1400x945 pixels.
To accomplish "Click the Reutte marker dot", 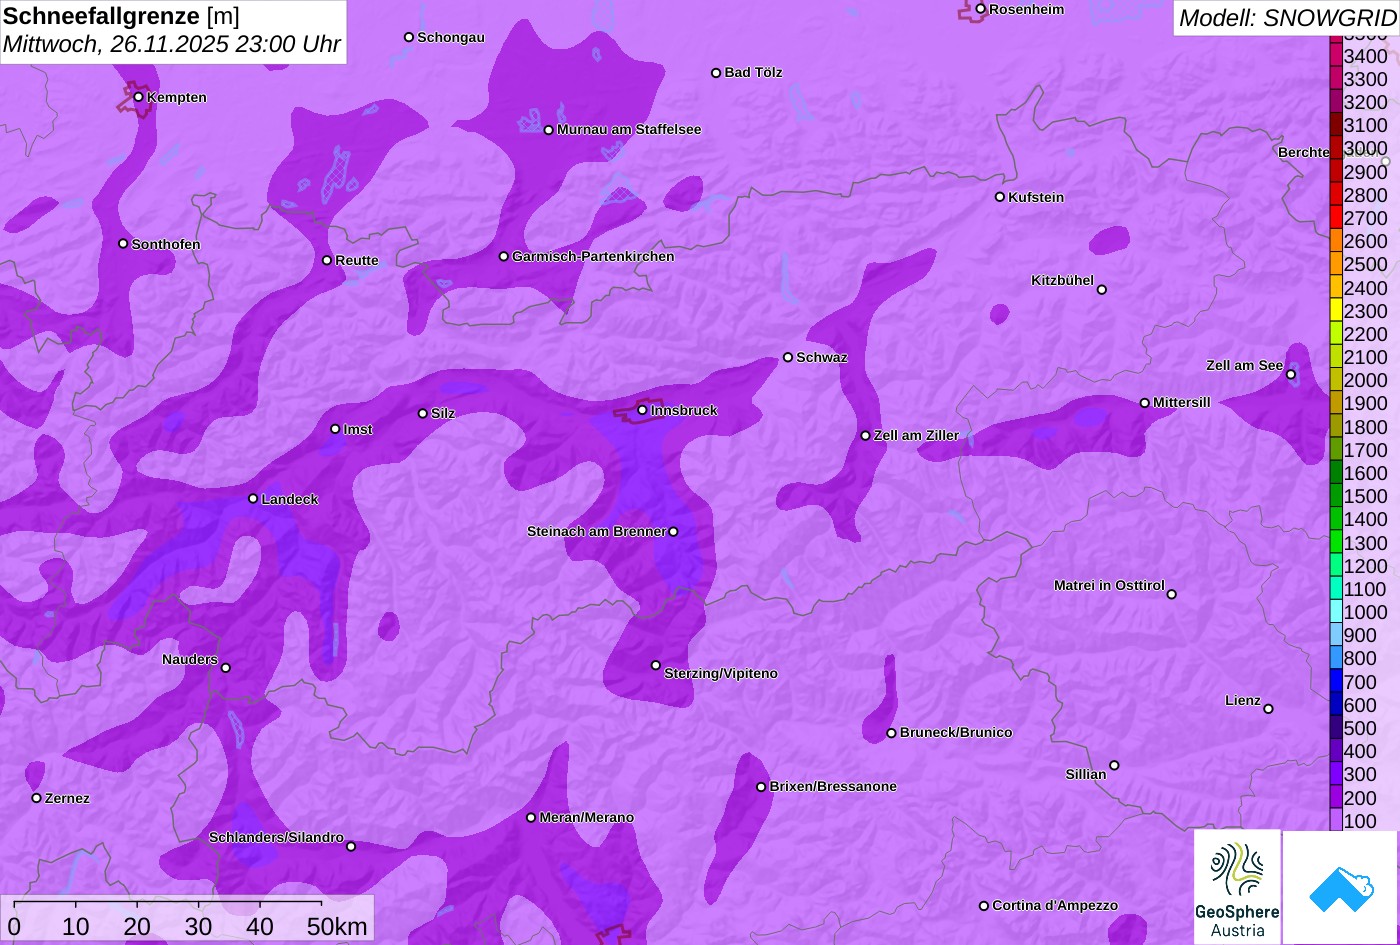I will 327,260.
